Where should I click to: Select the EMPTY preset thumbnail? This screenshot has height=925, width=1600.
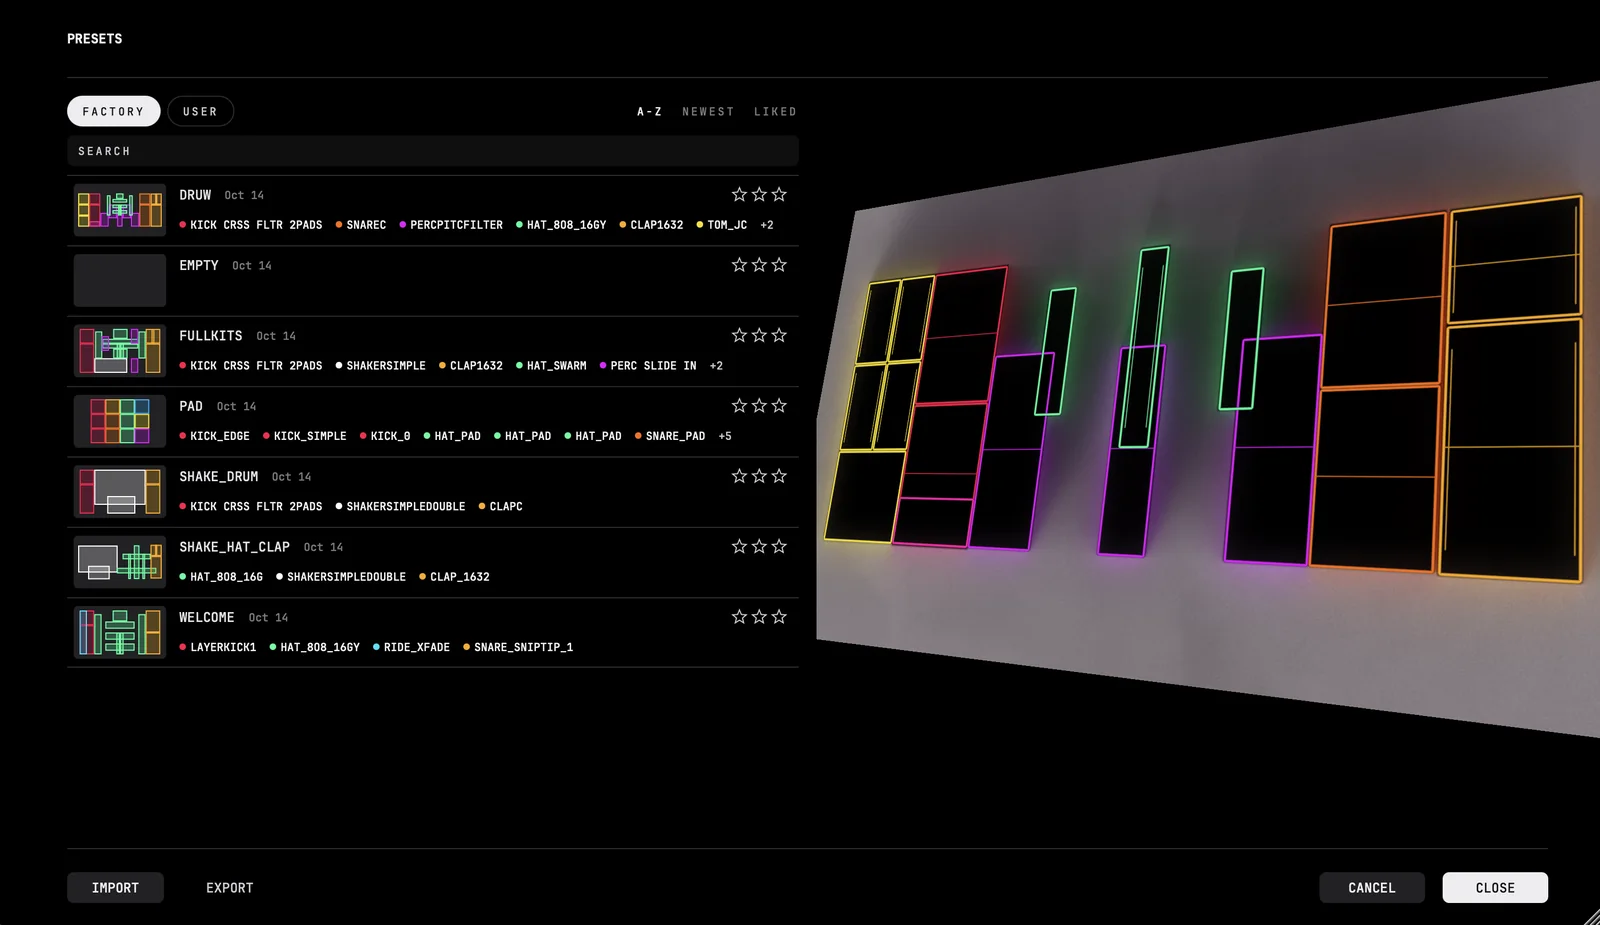[x=120, y=280]
